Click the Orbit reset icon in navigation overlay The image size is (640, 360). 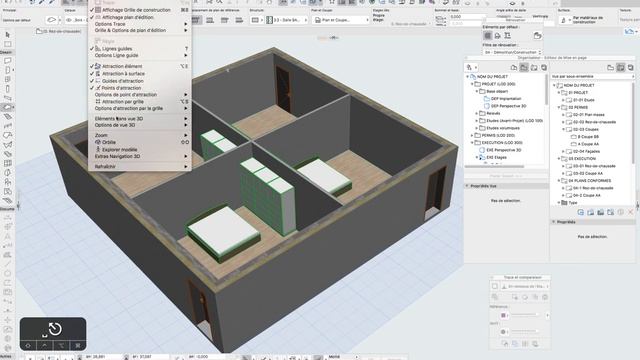click(54, 329)
